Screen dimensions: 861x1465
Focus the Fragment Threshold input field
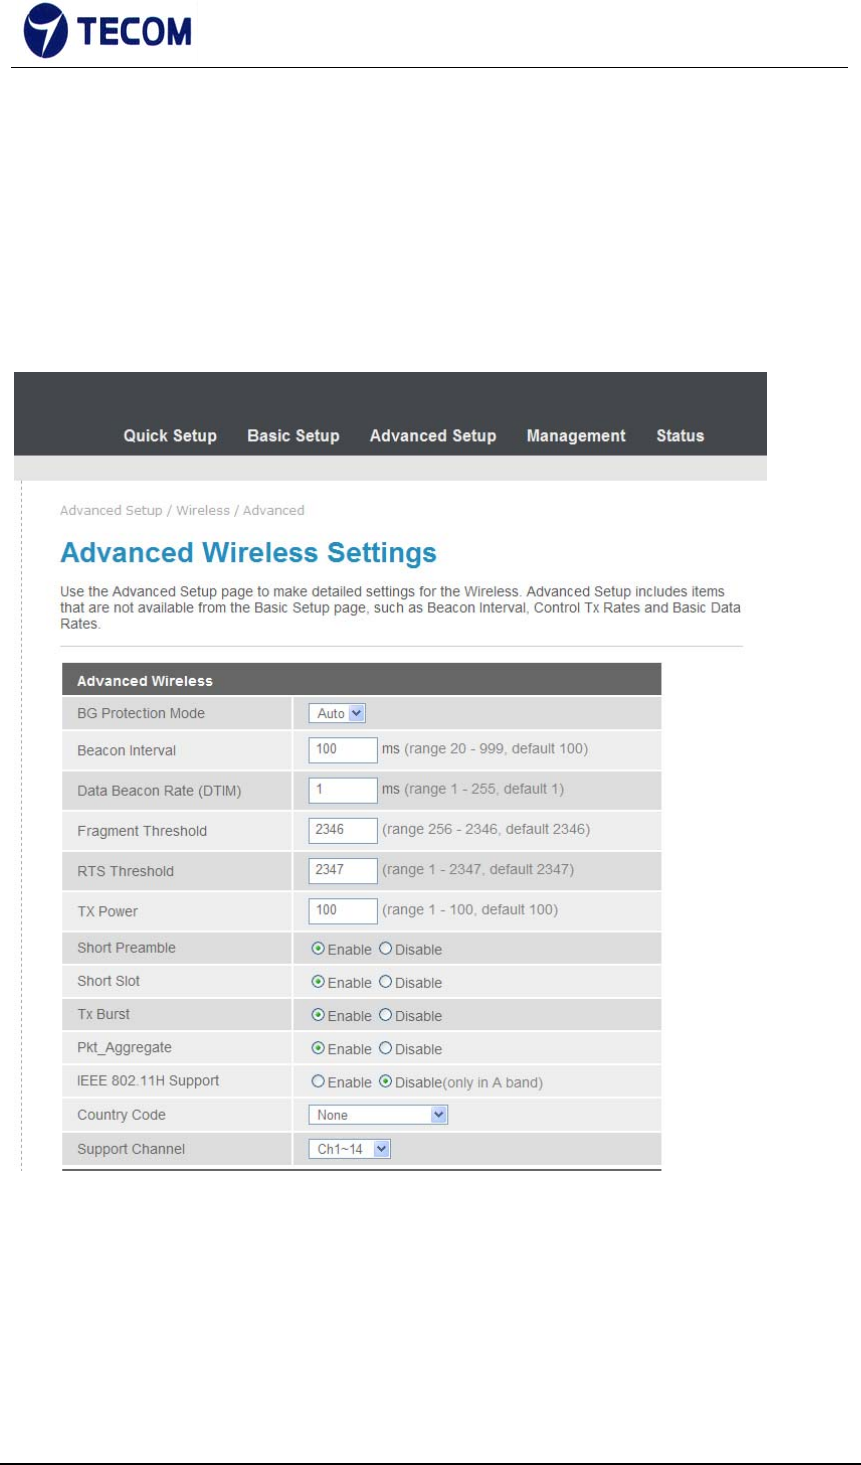[x=343, y=830]
